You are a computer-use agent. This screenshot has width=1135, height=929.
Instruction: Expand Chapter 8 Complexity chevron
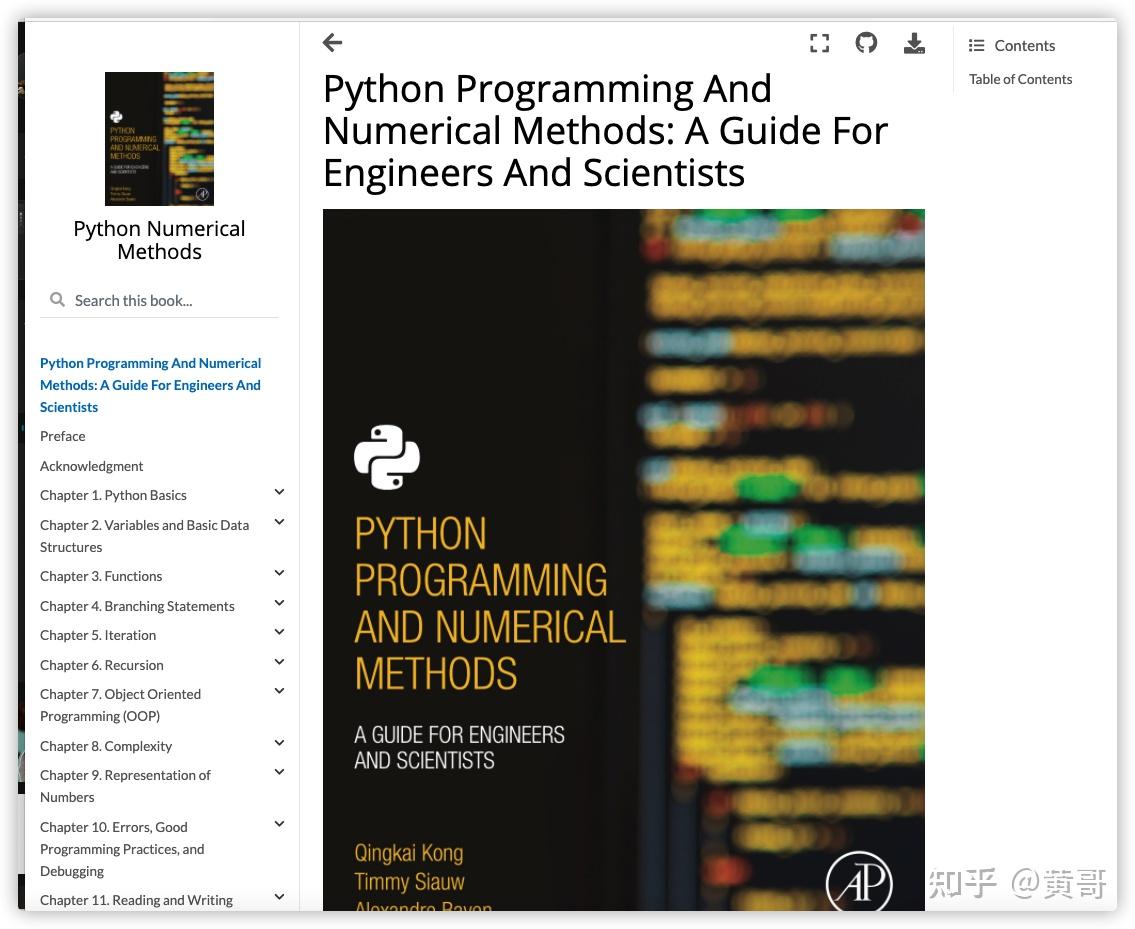pos(279,743)
